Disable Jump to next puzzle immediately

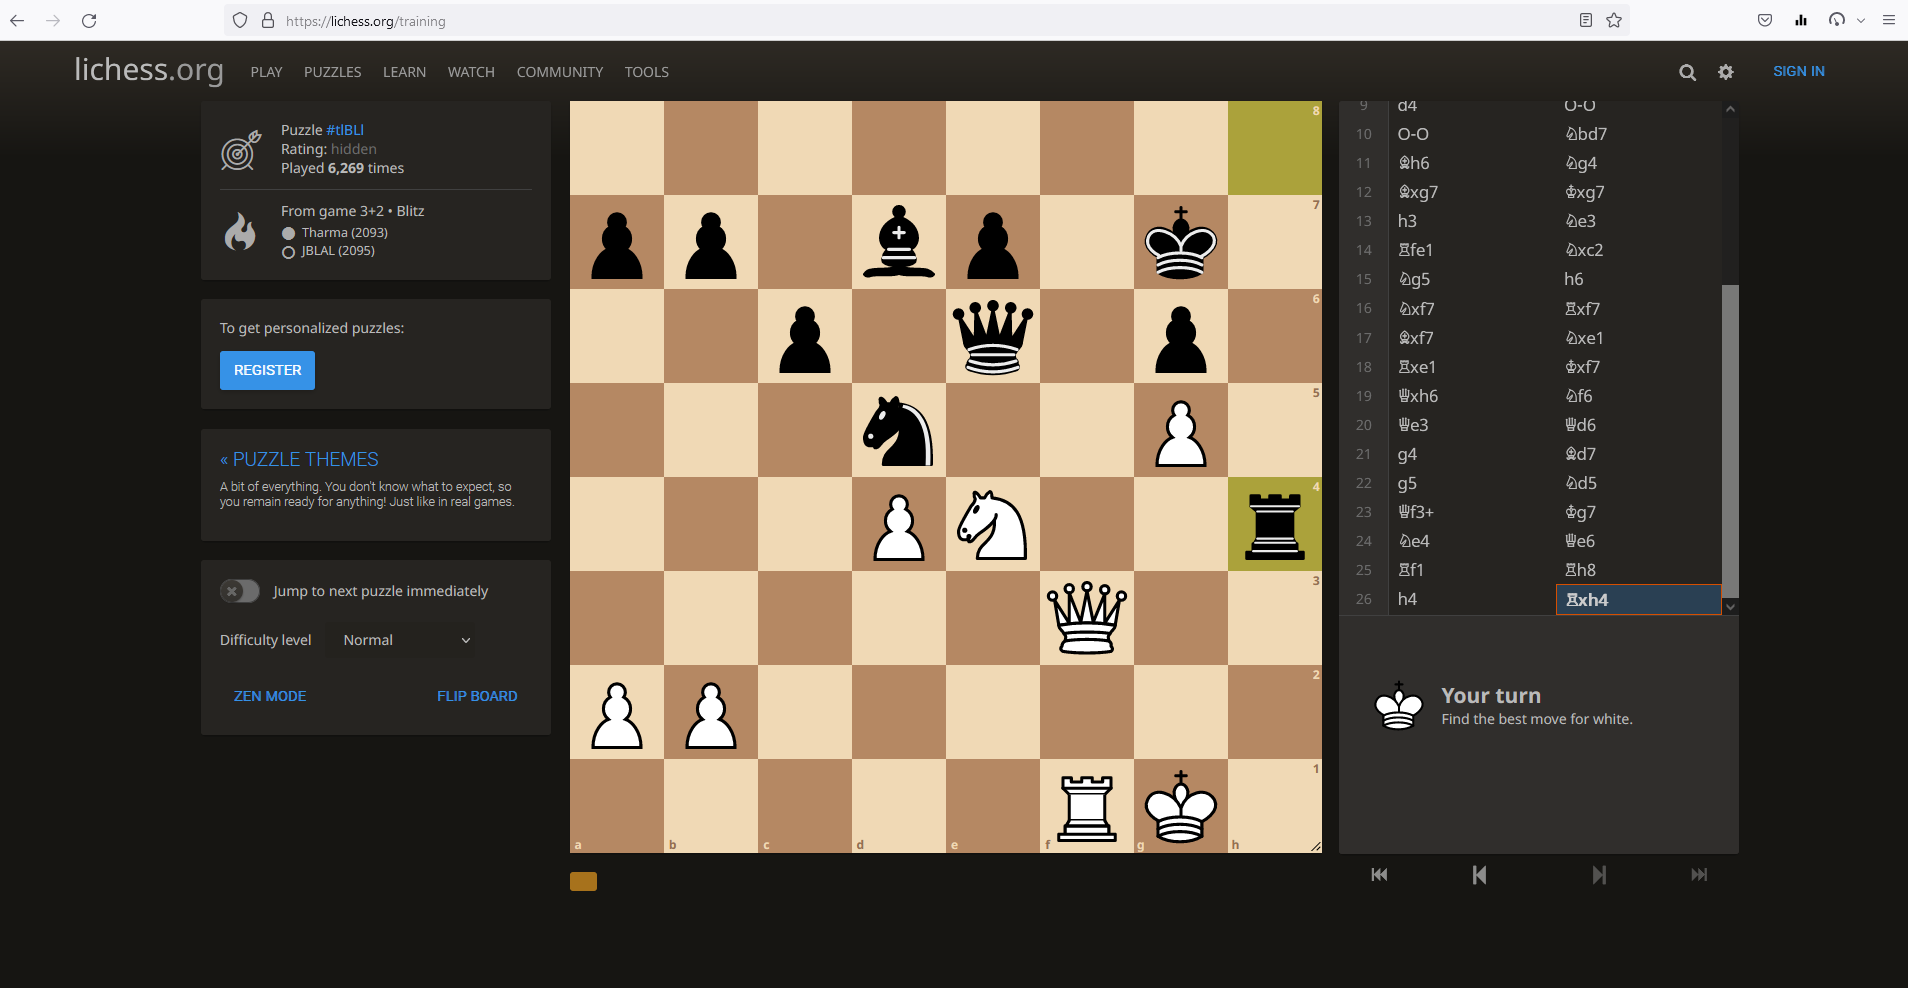pyautogui.click(x=240, y=591)
